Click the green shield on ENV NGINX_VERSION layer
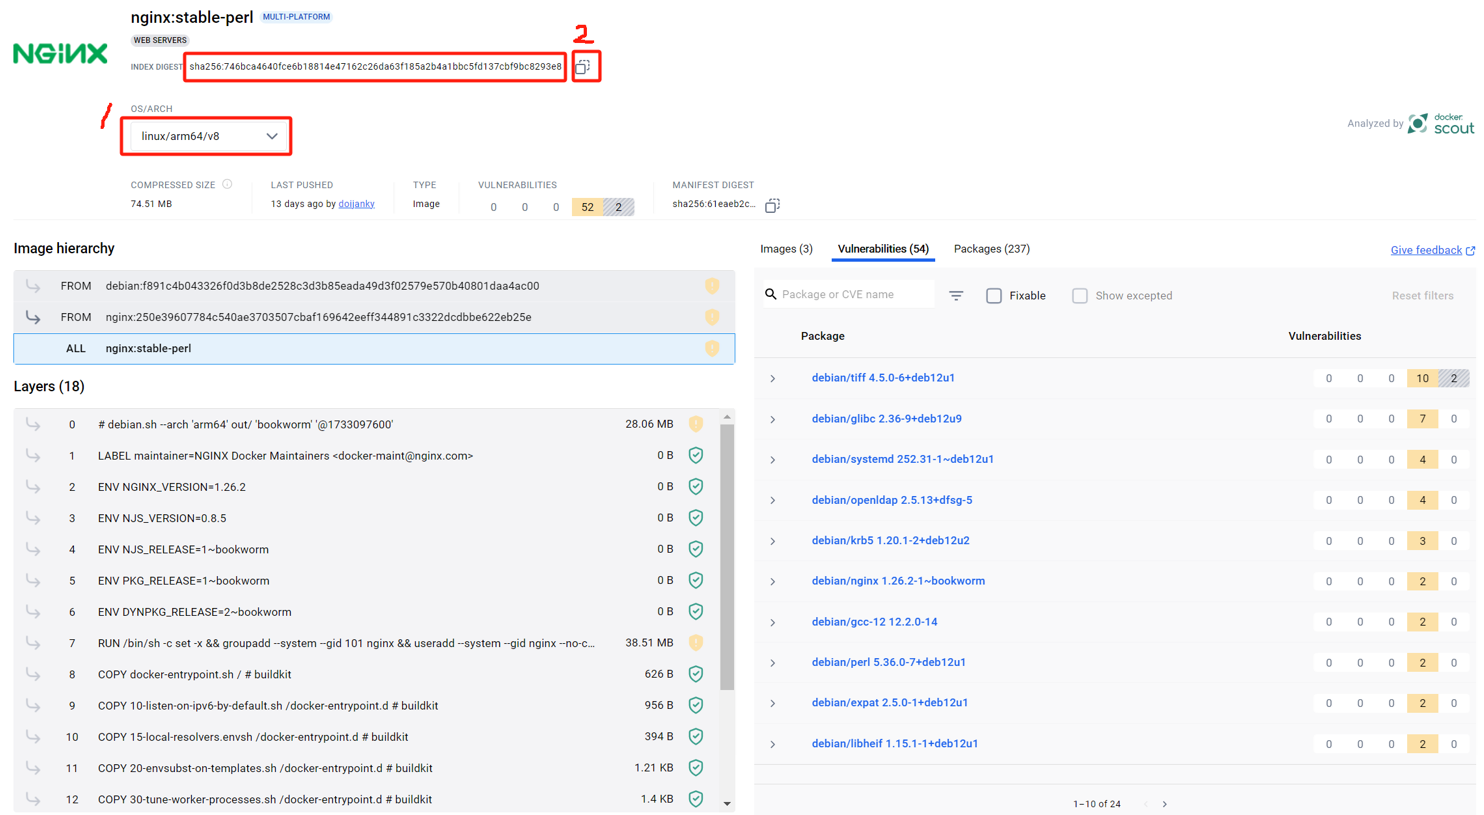Viewport: 1484px width, 815px height. point(696,487)
